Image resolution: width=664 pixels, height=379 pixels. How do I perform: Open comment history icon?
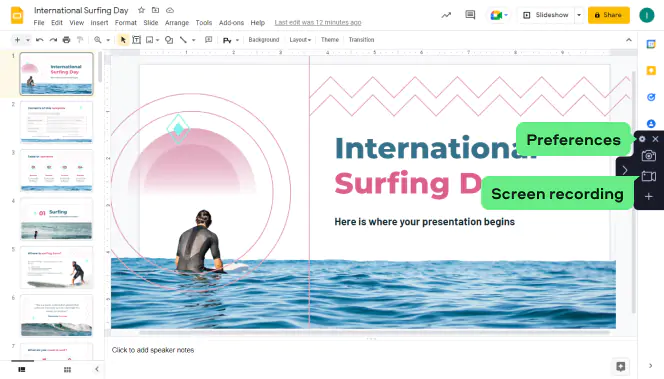point(470,15)
